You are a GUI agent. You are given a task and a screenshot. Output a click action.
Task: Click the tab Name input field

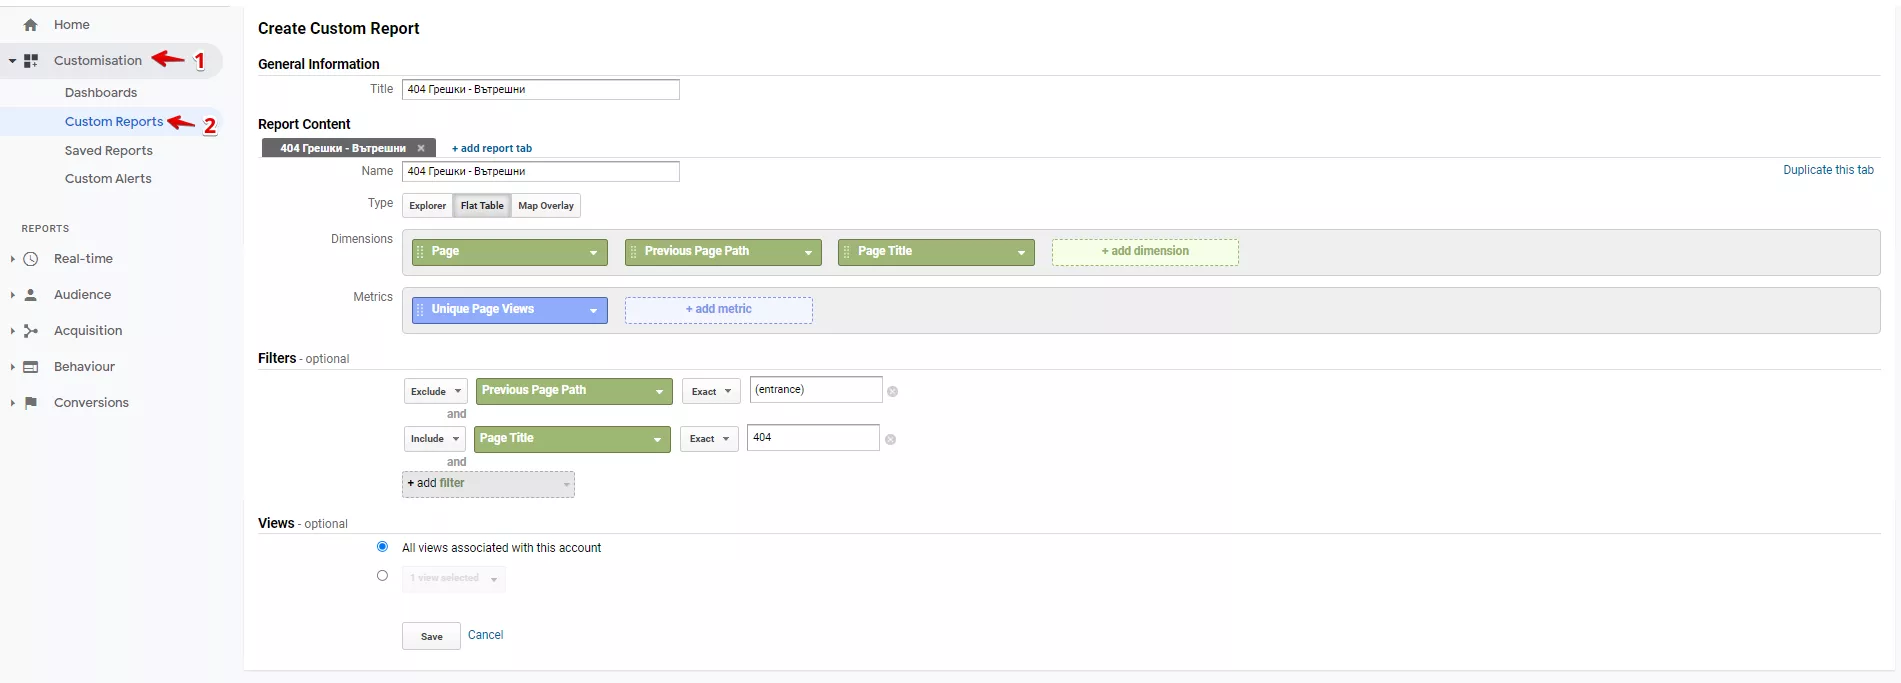point(541,171)
